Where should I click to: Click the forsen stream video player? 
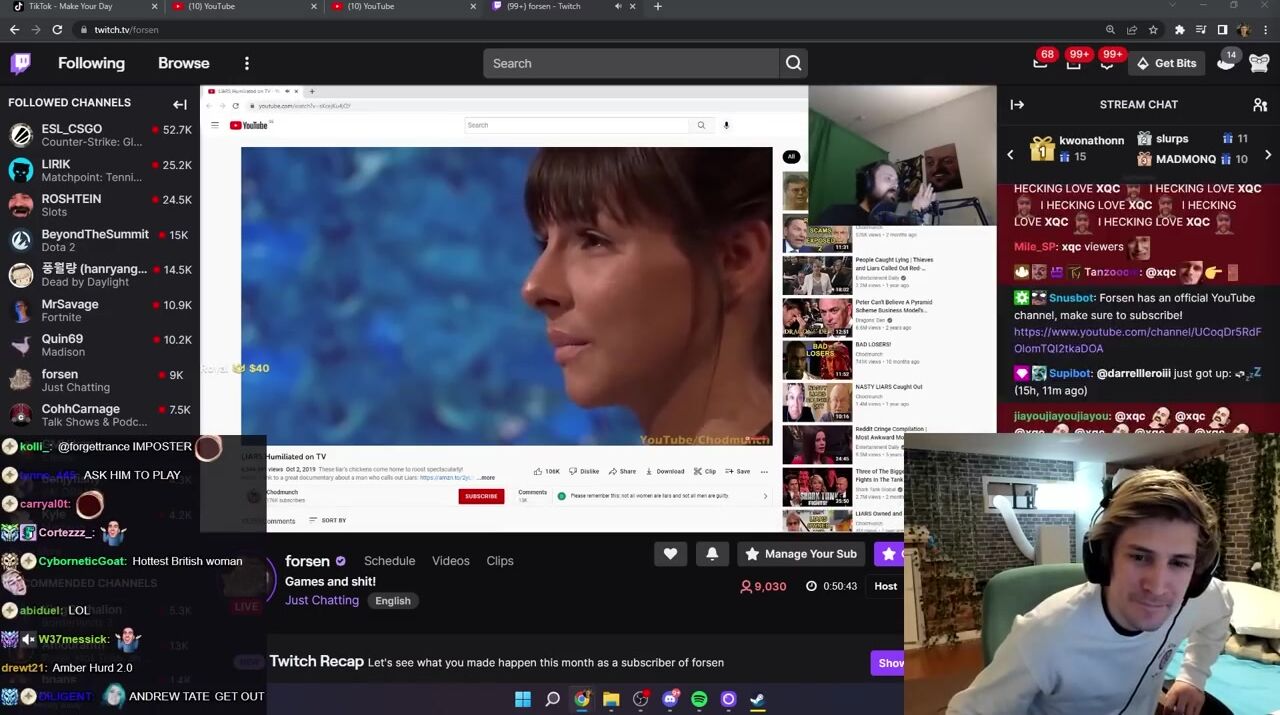[598, 309]
